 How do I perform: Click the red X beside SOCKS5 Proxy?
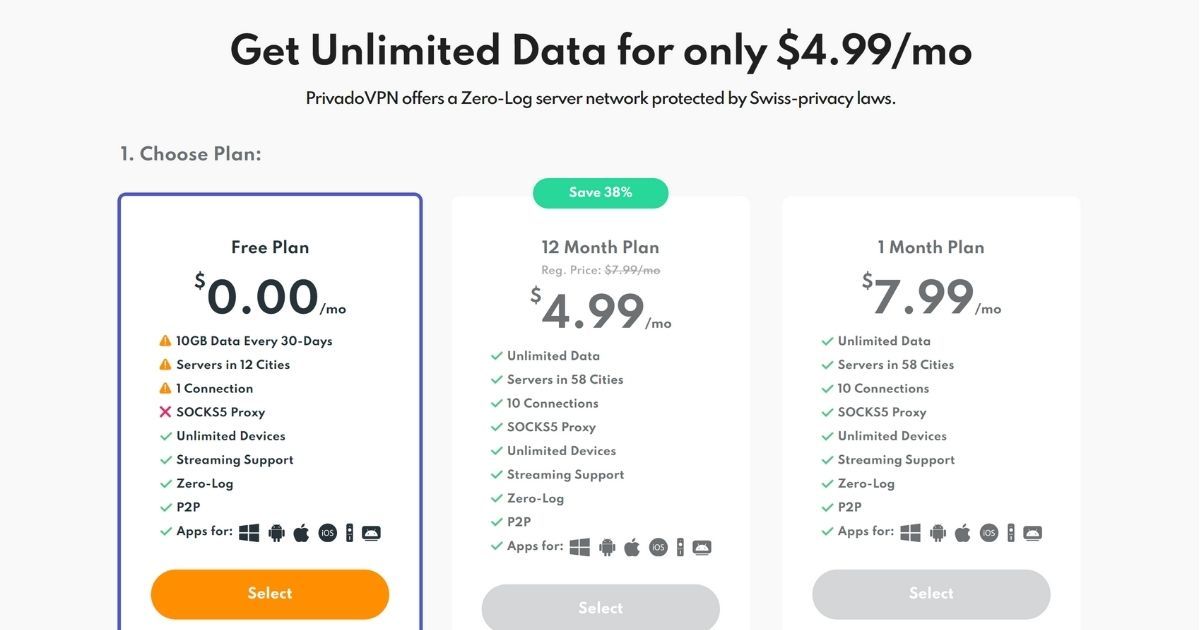pyautogui.click(x=166, y=412)
